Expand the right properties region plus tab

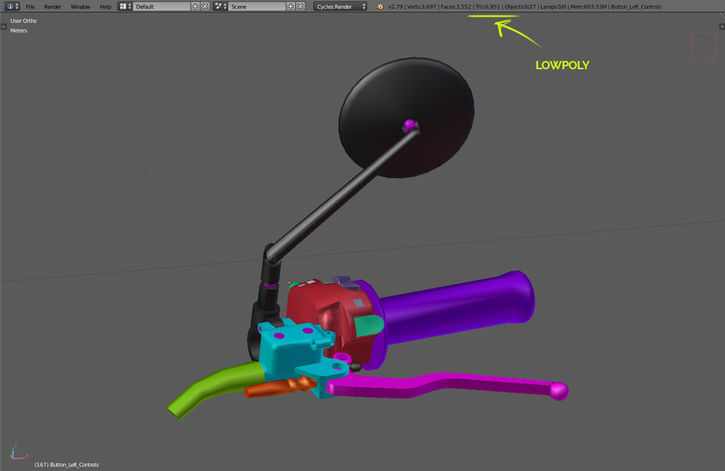(x=722, y=27)
